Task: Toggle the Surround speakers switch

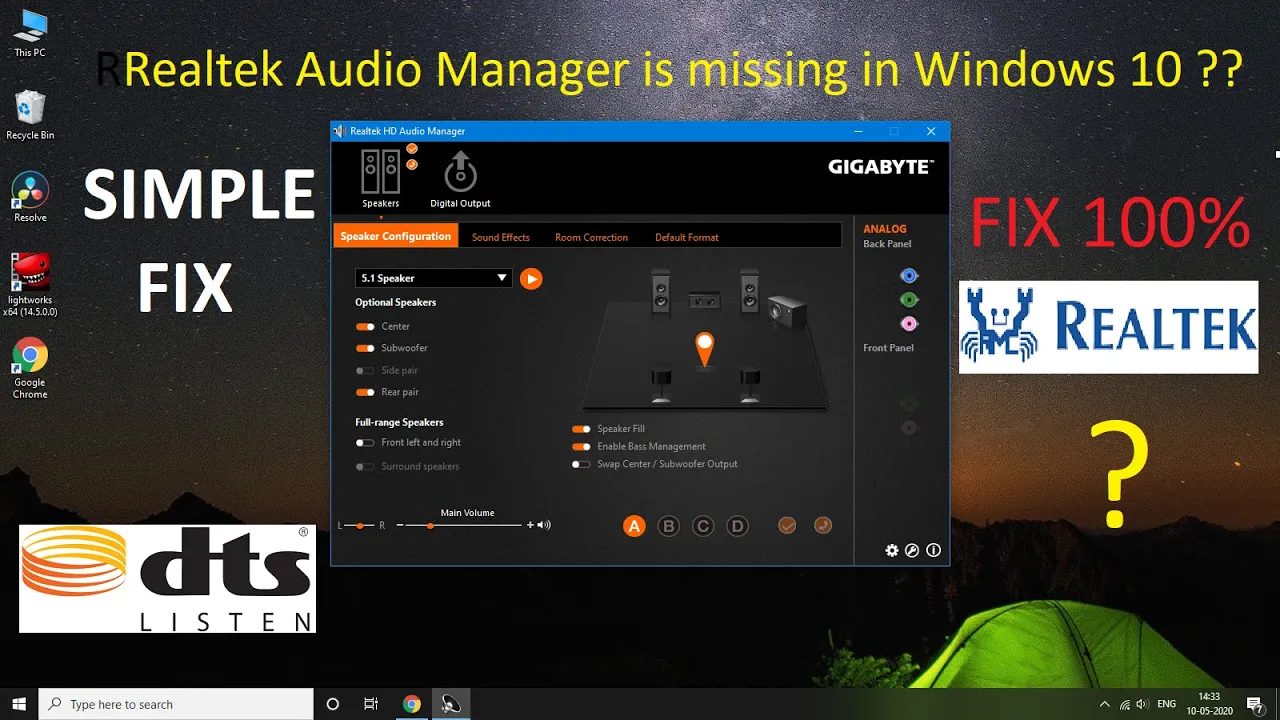Action: [365, 467]
